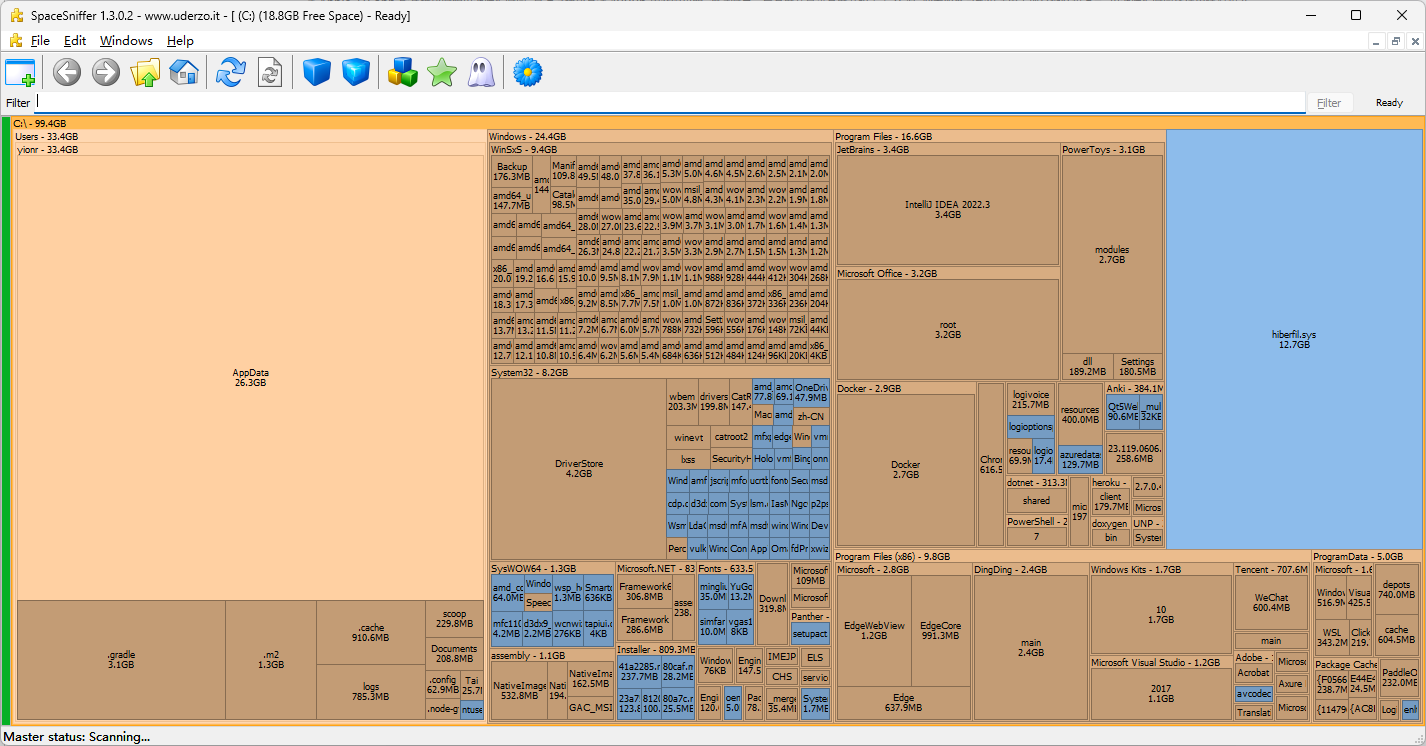1426x746 pixels.
Task: Select the AppData 26.3GB block
Action: tap(250, 377)
